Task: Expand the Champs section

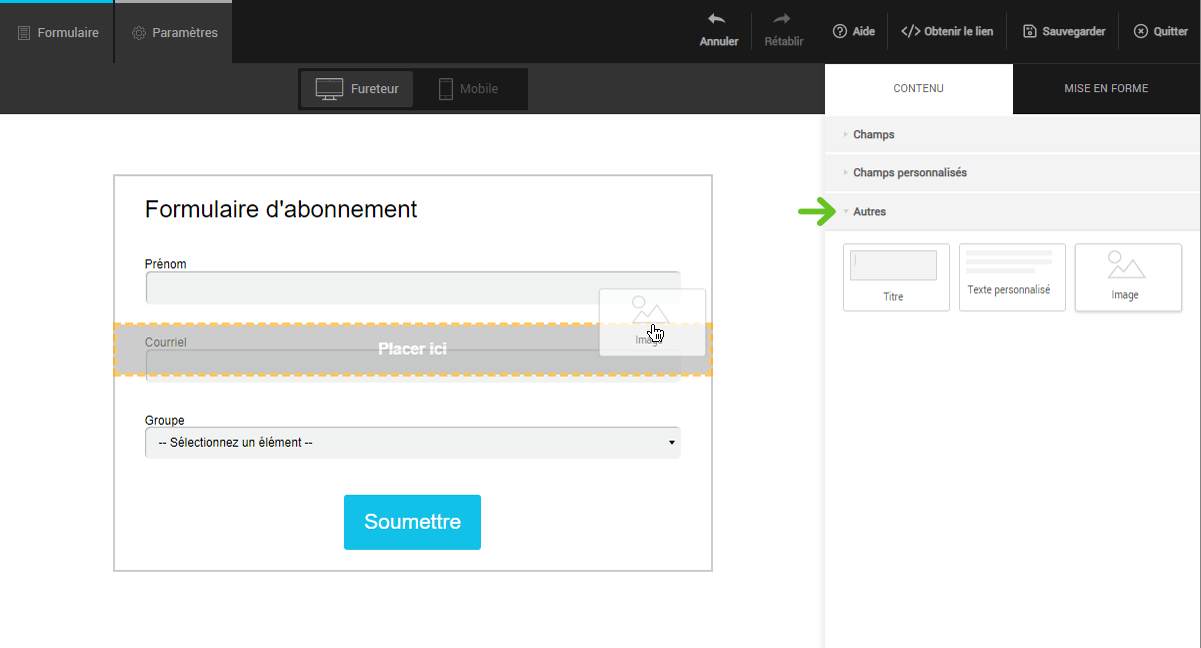Action: point(874,134)
